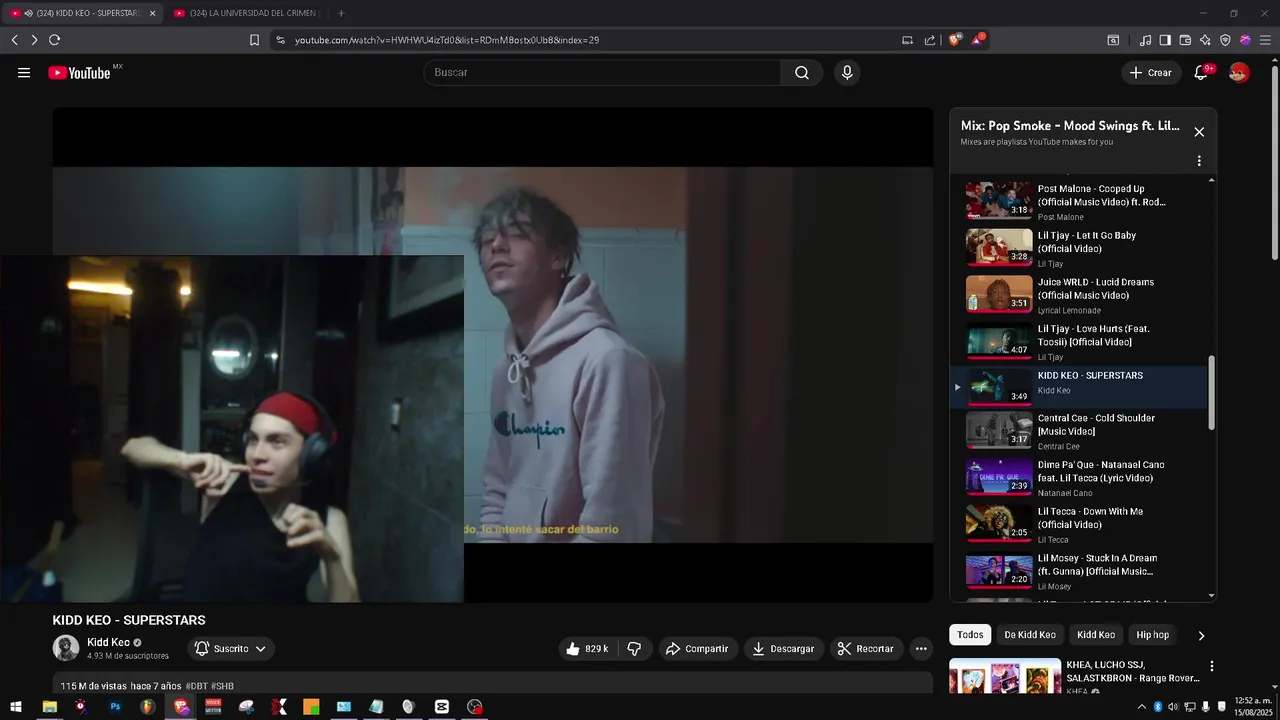This screenshot has width=1280, height=720.
Task: Click the Brave Shields lion icon
Action: point(954,40)
